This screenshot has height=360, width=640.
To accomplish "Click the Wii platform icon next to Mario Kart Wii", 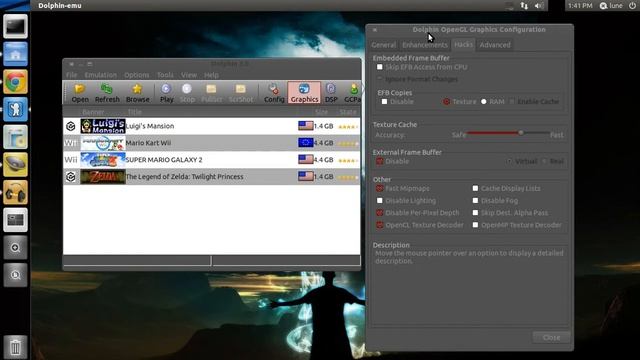I will (x=71, y=143).
